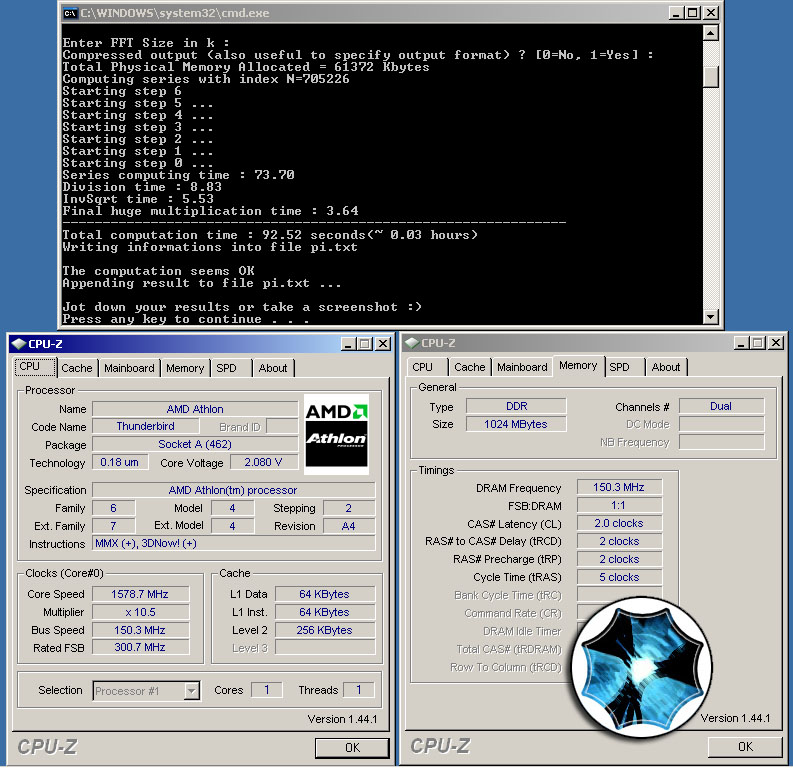This screenshot has height=768, width=793.
Task: Open Cache tab in left CPU-Z window
Action: coord(77,368)
